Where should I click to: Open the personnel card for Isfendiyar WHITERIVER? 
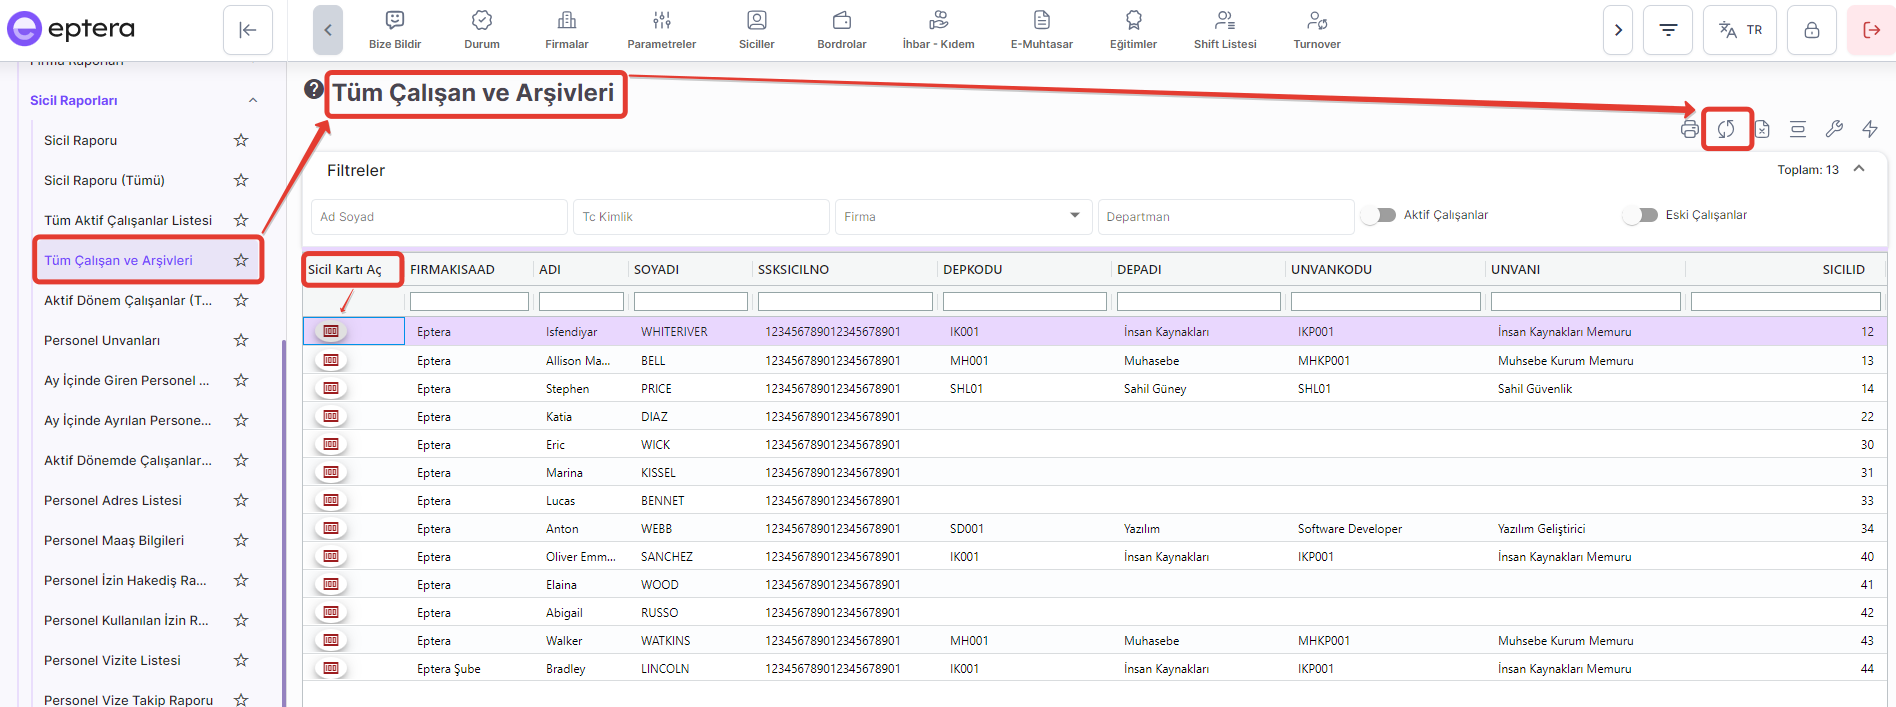pyautogui.click(x=331, y=331)
